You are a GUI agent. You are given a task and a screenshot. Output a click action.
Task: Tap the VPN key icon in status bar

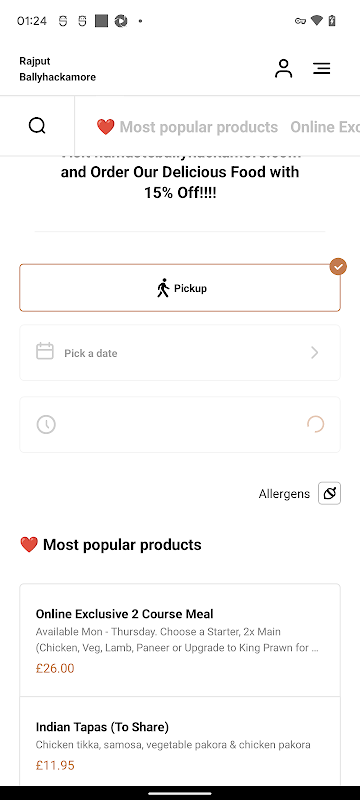(300, 21)
